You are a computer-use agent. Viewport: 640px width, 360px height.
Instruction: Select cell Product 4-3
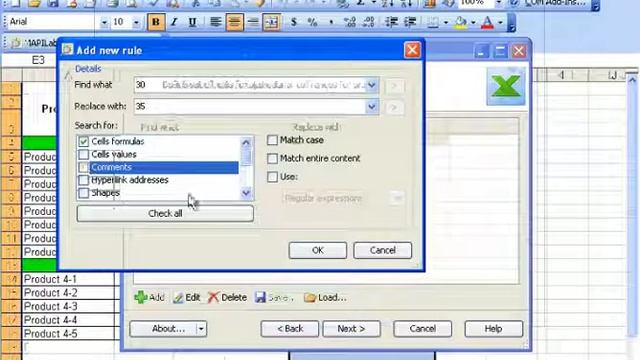69,307
